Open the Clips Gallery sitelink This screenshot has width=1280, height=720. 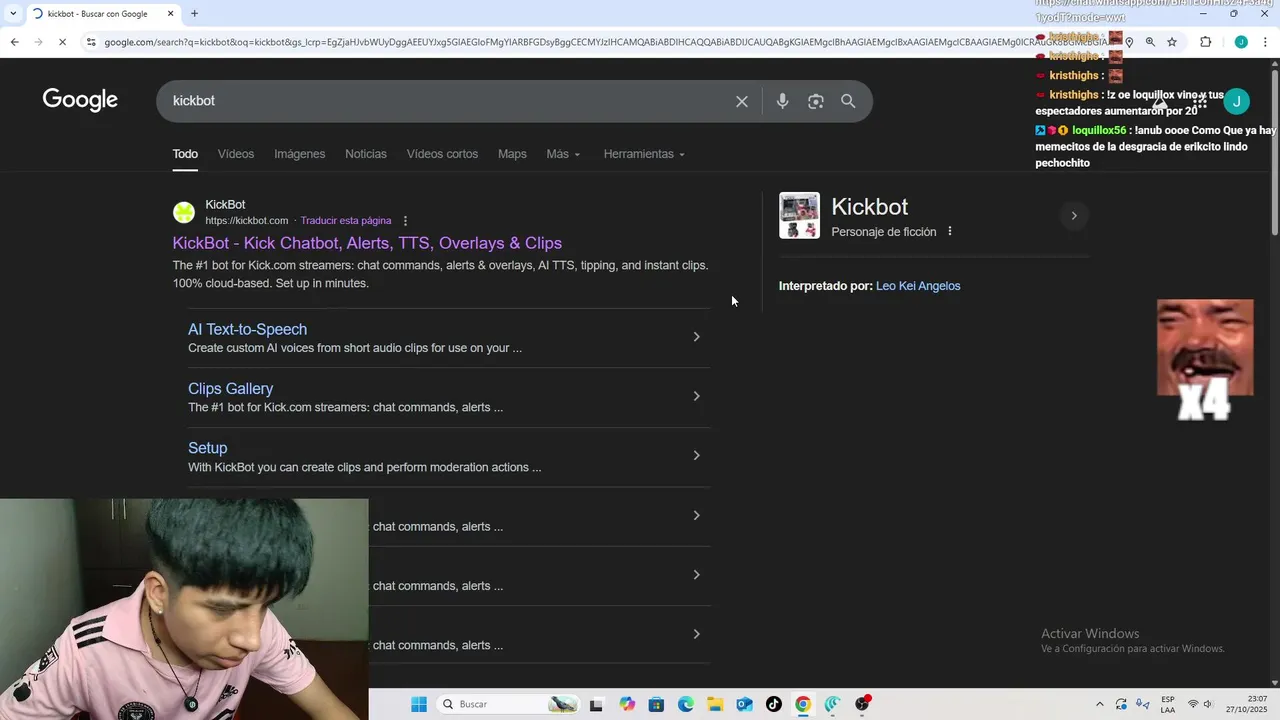[x=230, y=389]
